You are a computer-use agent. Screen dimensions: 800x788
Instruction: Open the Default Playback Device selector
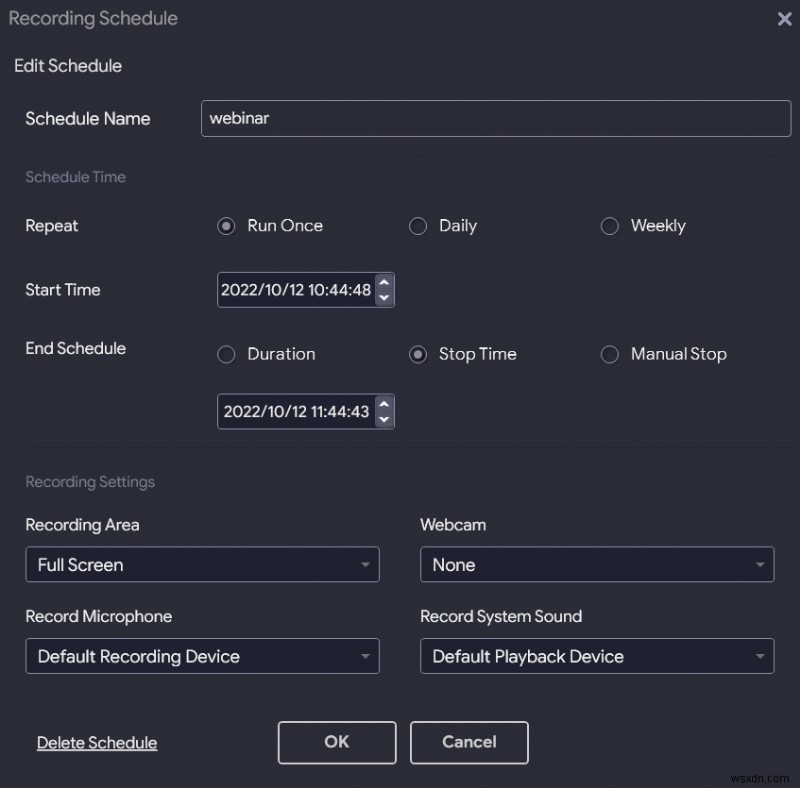pyautogui.click(x=595, y=656)
